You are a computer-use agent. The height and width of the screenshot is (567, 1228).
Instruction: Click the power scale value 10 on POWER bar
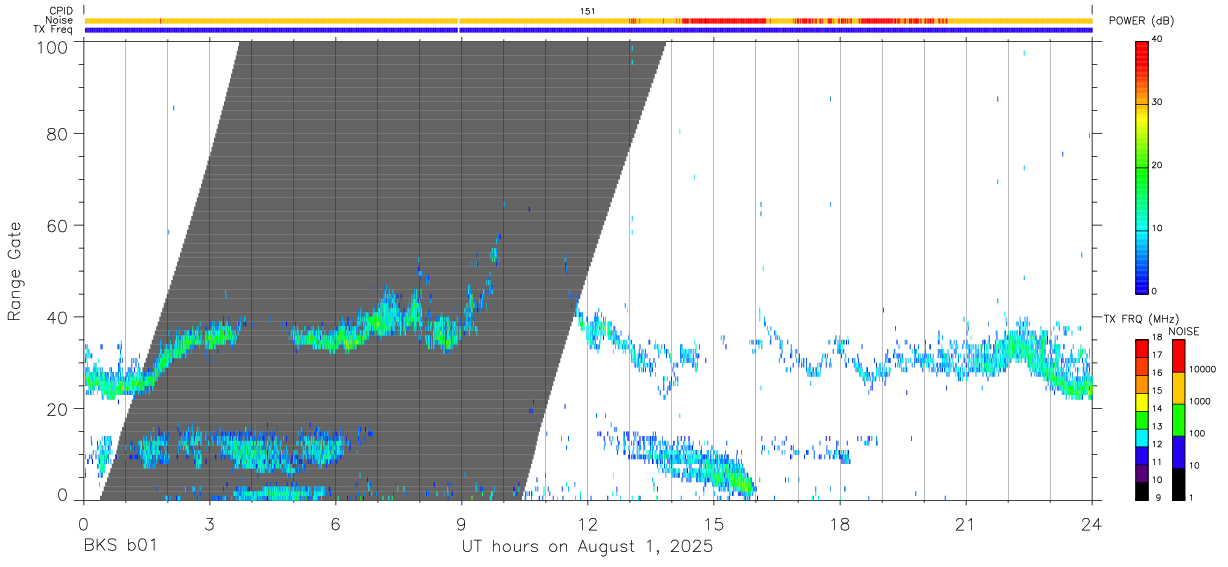click(x=1159, y=228)
